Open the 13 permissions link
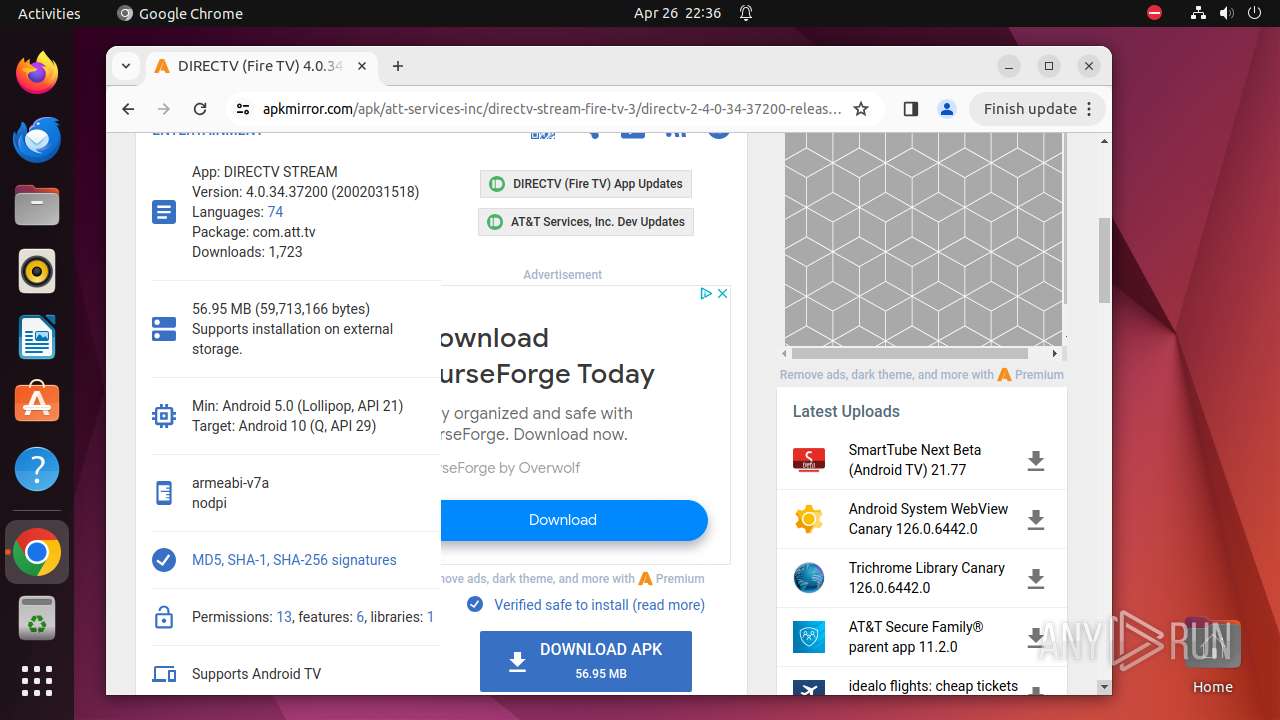Viewport: 1280px width, 720px height. (284, 617)
